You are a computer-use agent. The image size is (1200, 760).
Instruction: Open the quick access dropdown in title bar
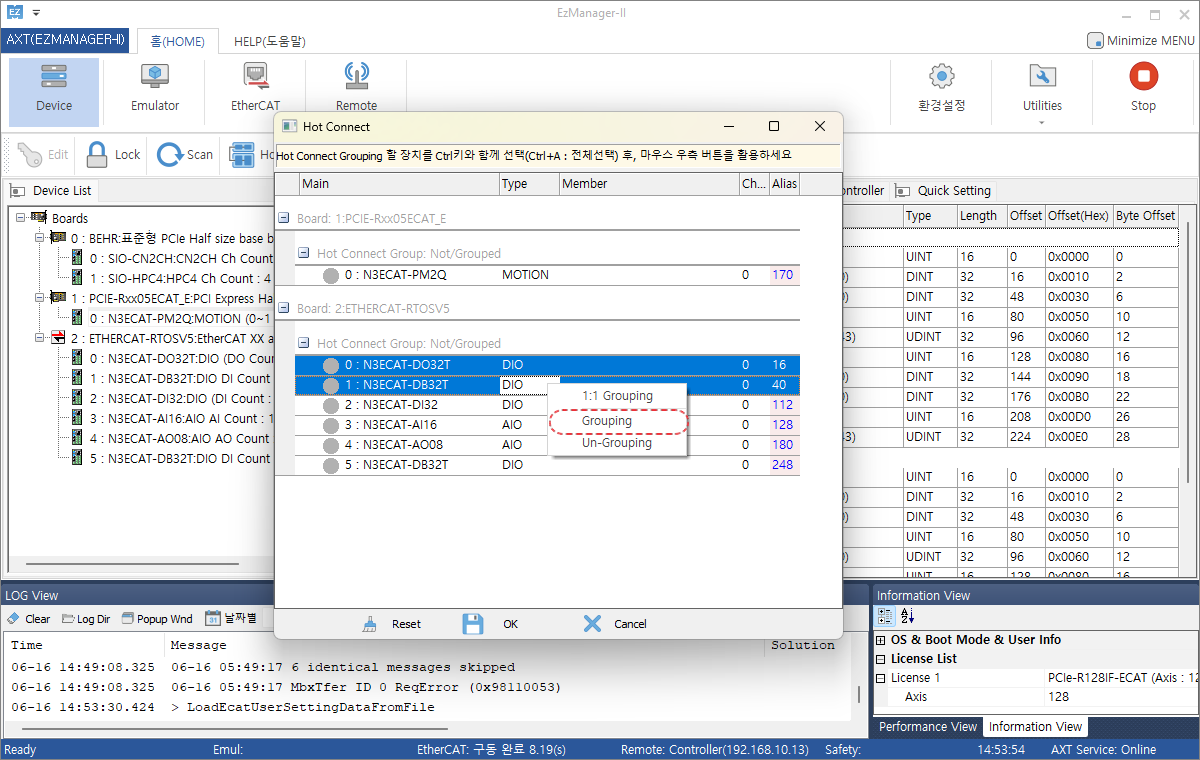[37, 13]
